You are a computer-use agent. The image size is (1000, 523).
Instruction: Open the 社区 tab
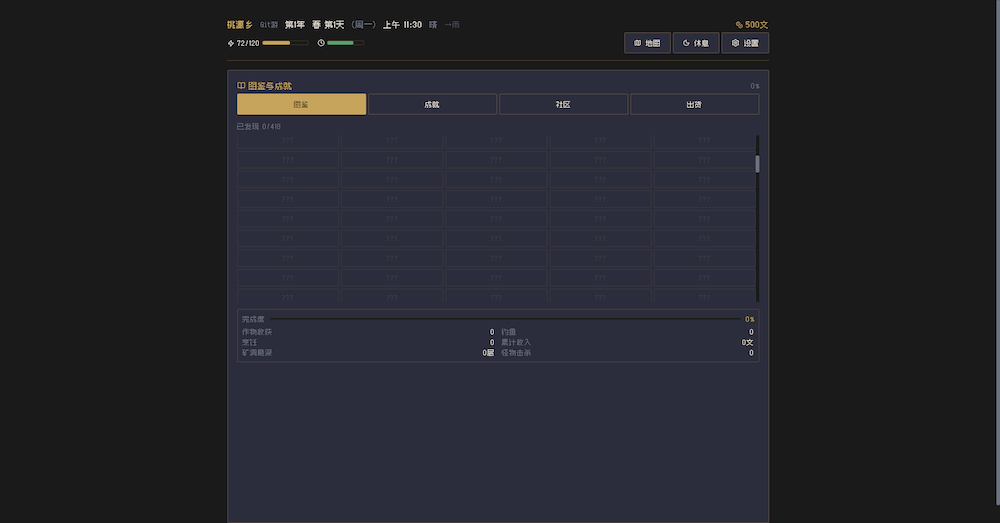tap(563, 104)
